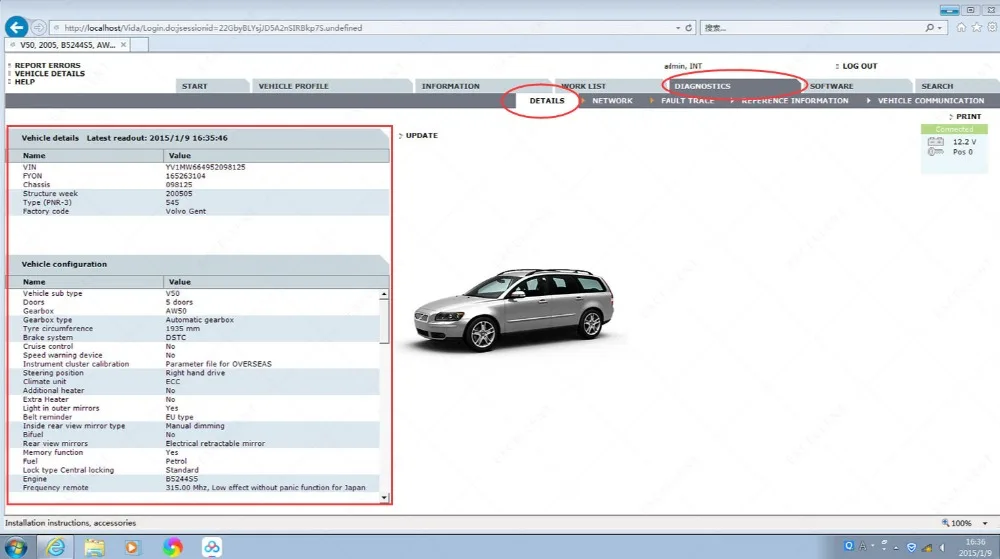Click the VEHICLE DETAILS link
1000x559 pixels.
tap(50, 73)
